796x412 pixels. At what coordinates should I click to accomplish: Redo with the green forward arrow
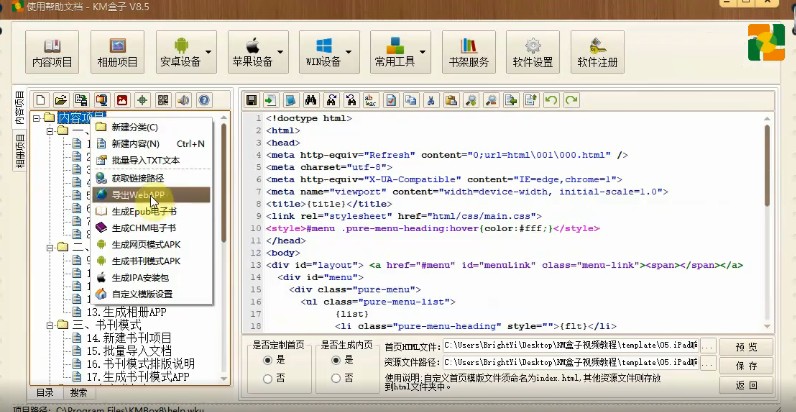(x=571, y=100)
